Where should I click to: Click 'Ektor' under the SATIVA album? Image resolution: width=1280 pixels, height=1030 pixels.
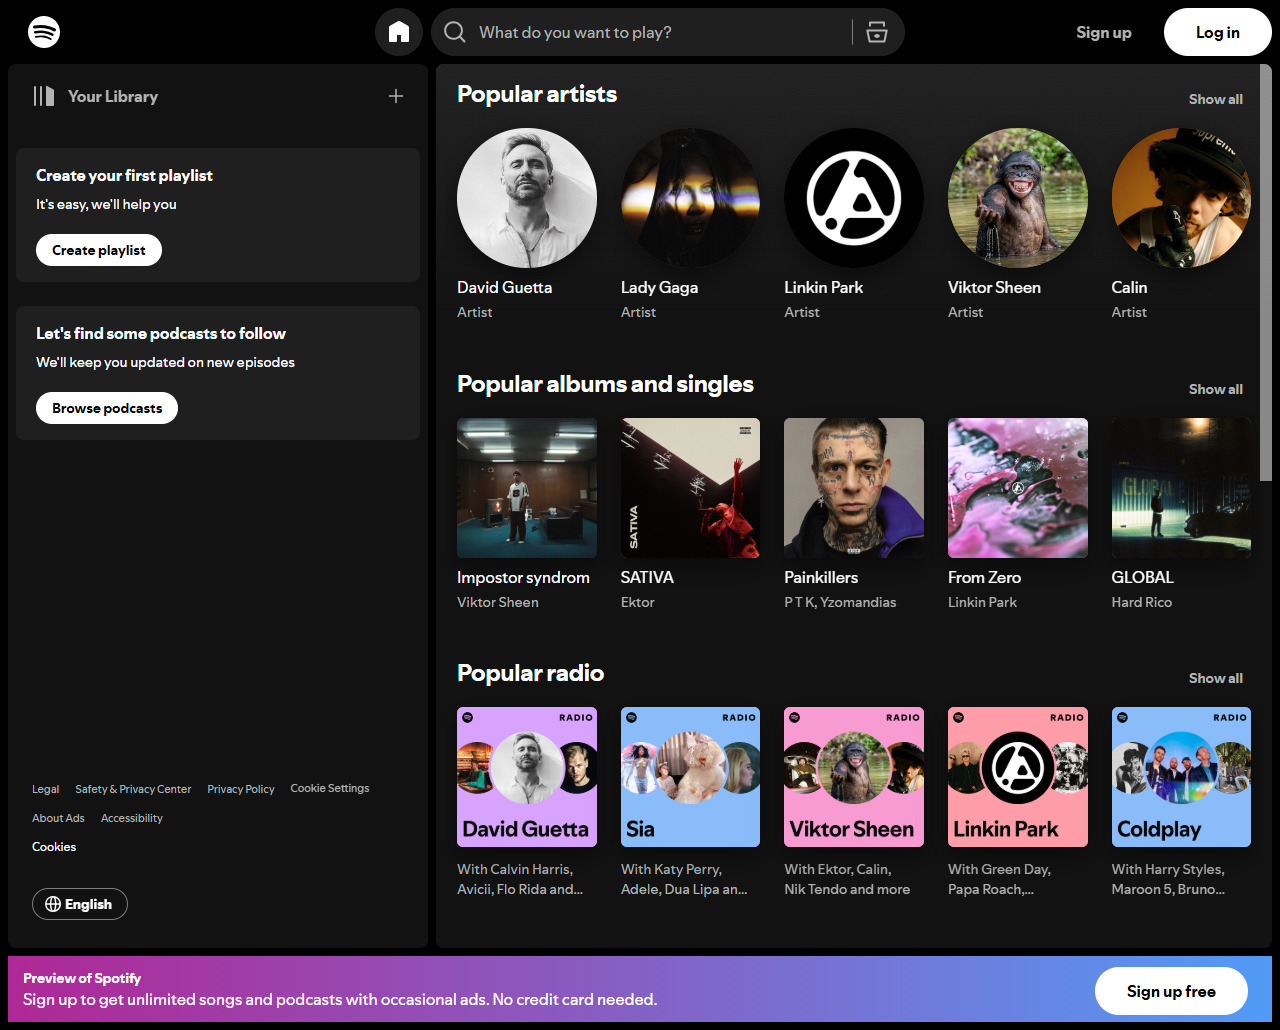click(637, 602)
